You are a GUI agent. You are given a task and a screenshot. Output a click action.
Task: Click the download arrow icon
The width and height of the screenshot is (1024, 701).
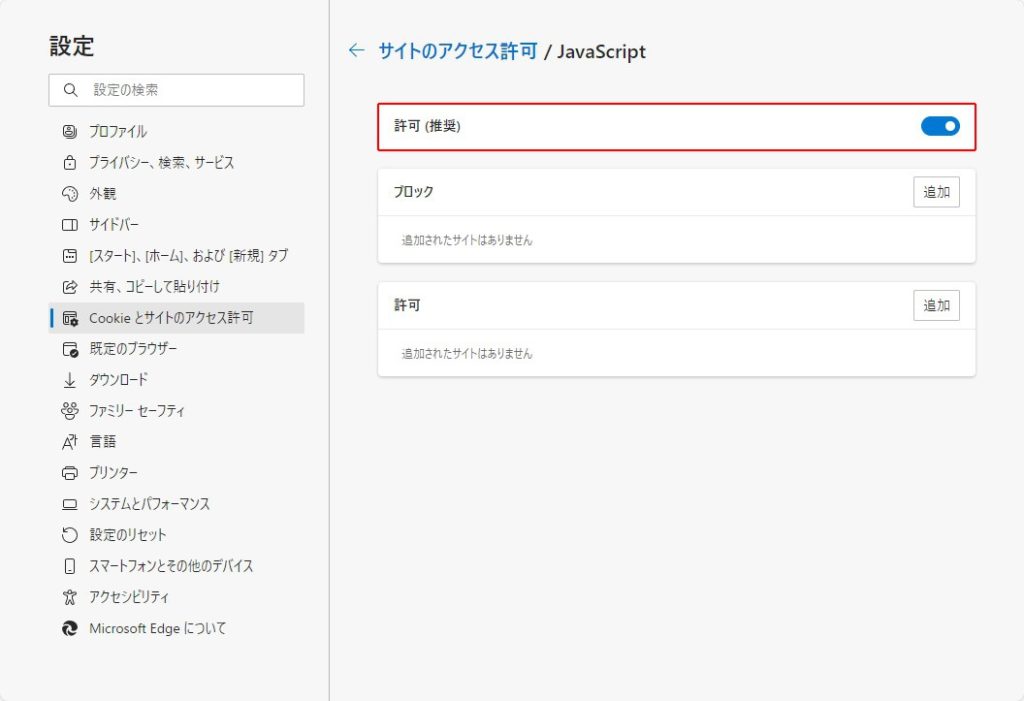(x=69, y=380)
